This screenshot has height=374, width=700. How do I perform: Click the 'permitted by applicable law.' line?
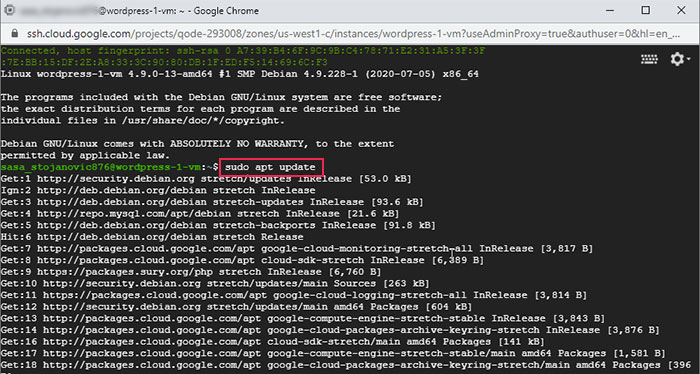pos(85,155)
